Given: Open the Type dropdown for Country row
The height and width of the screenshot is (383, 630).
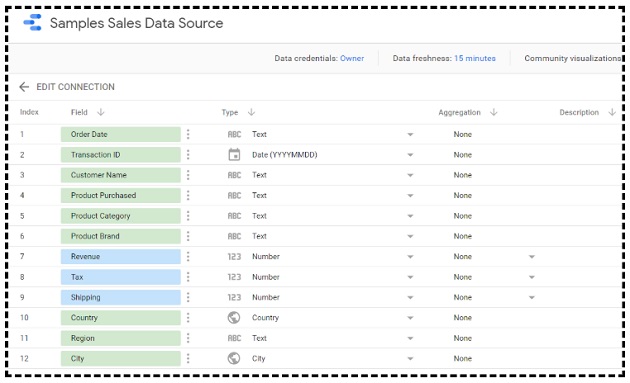Looking at the screenshot, I should pyautogui.click(x=410, y=318).
